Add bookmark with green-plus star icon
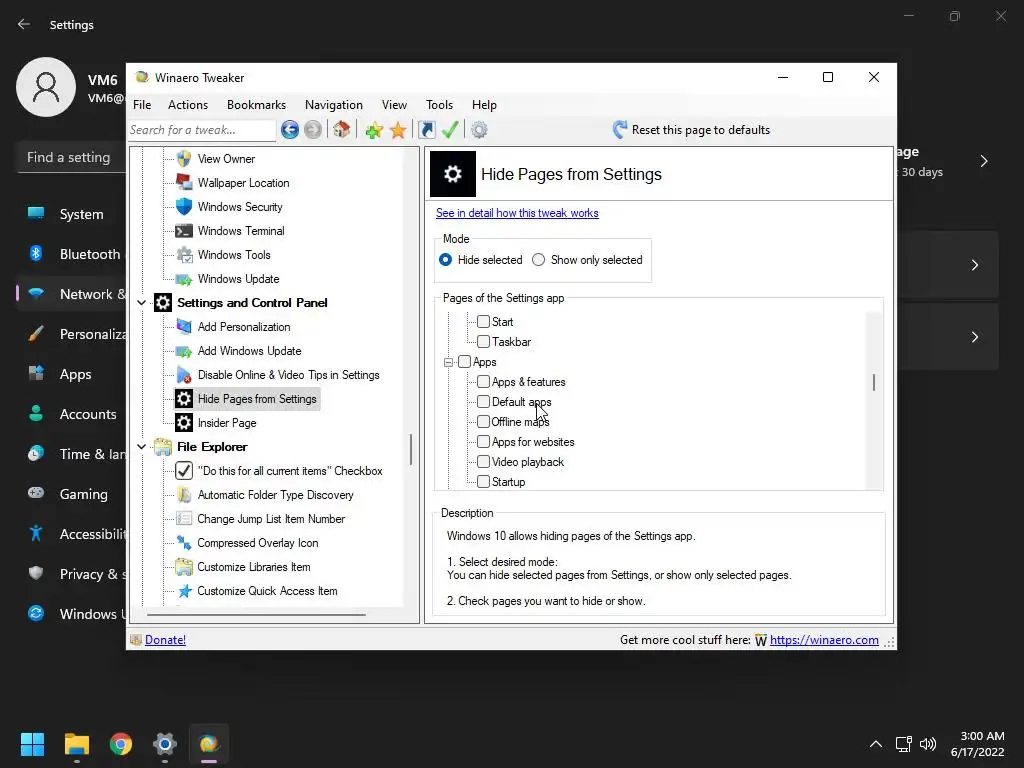Image resolution: width=1024 pixels, height=768 pixels. coord(374,130)
